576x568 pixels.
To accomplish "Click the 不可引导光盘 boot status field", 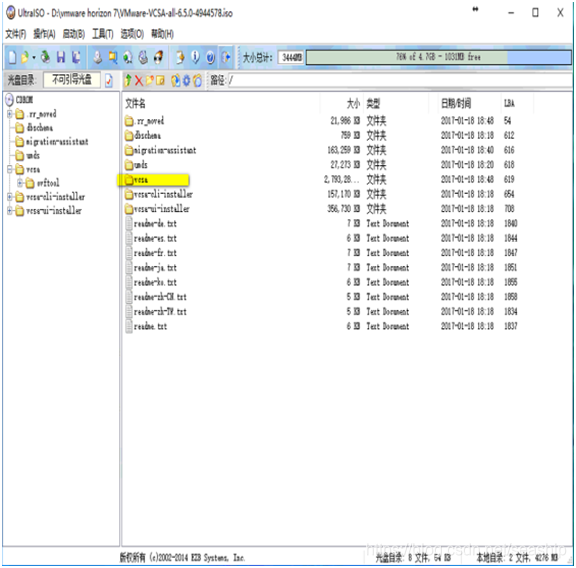I will click(72, 80).
